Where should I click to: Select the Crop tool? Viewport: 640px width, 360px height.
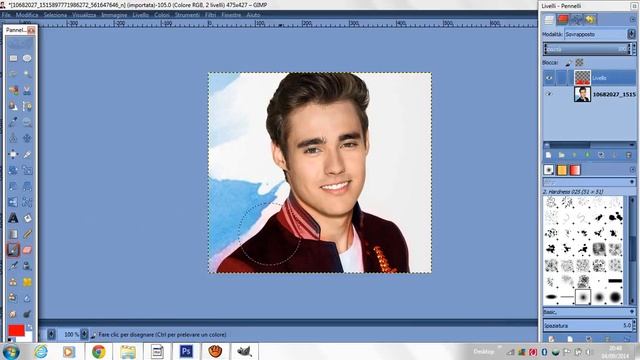click(x=27, y=154)
